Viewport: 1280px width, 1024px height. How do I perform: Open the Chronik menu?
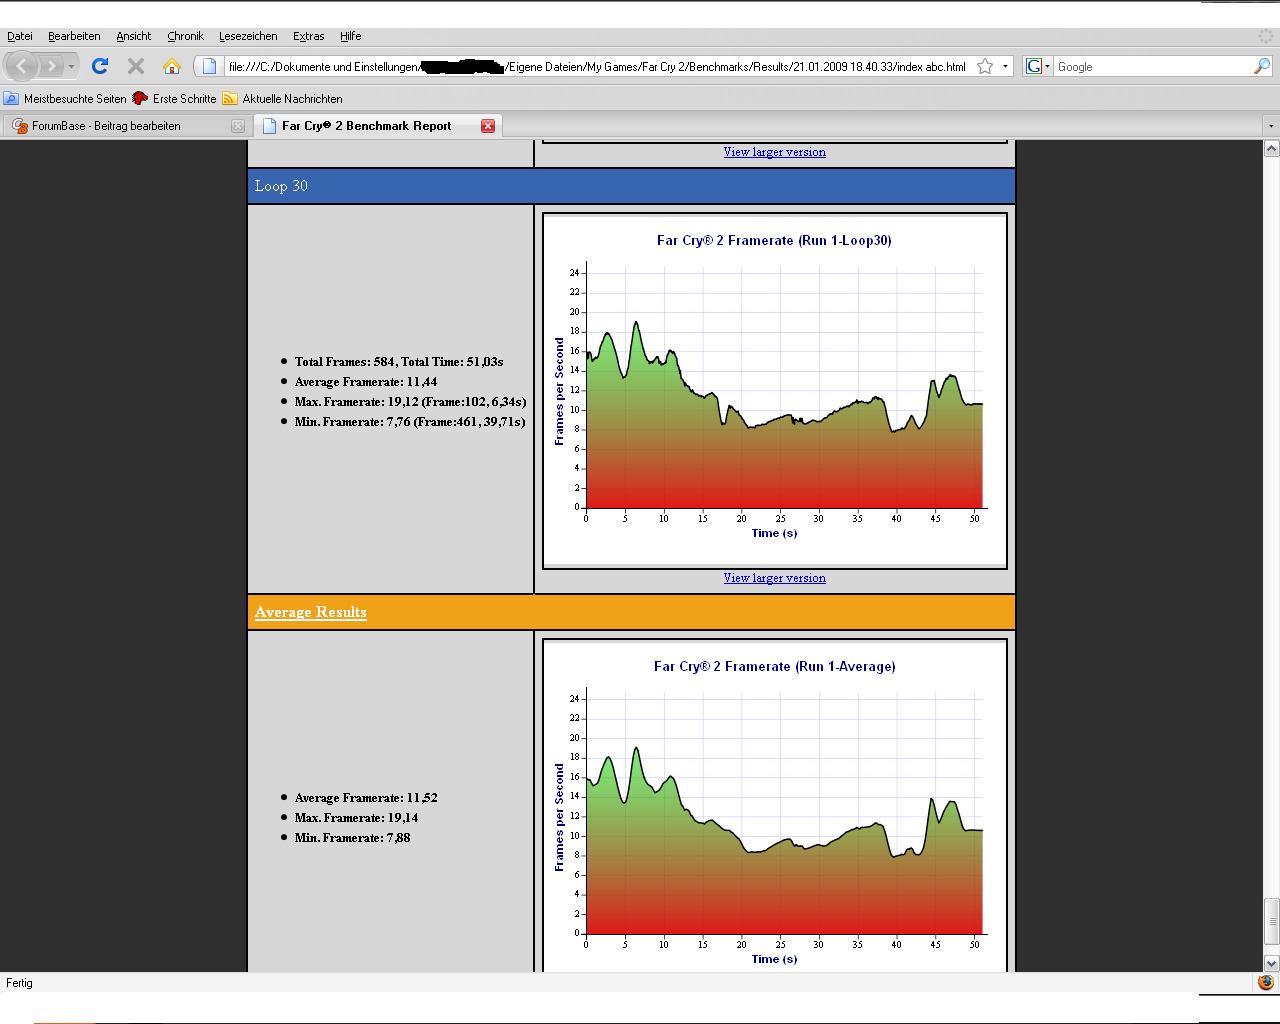point(185,36)
